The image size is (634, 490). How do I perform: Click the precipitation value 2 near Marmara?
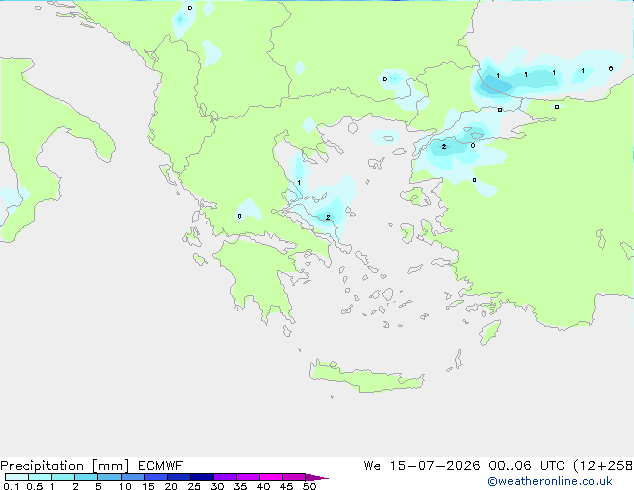tap(444, 146)
